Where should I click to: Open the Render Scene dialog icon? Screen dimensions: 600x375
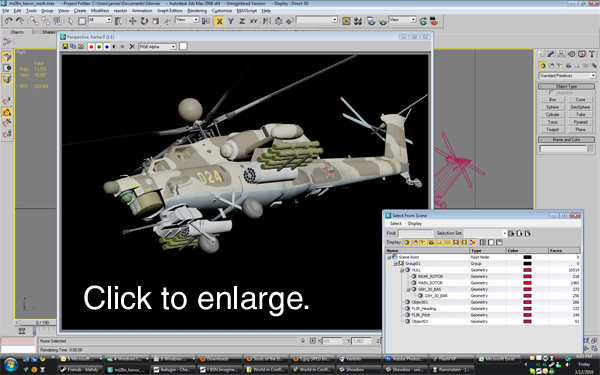(x=371, y=21)
